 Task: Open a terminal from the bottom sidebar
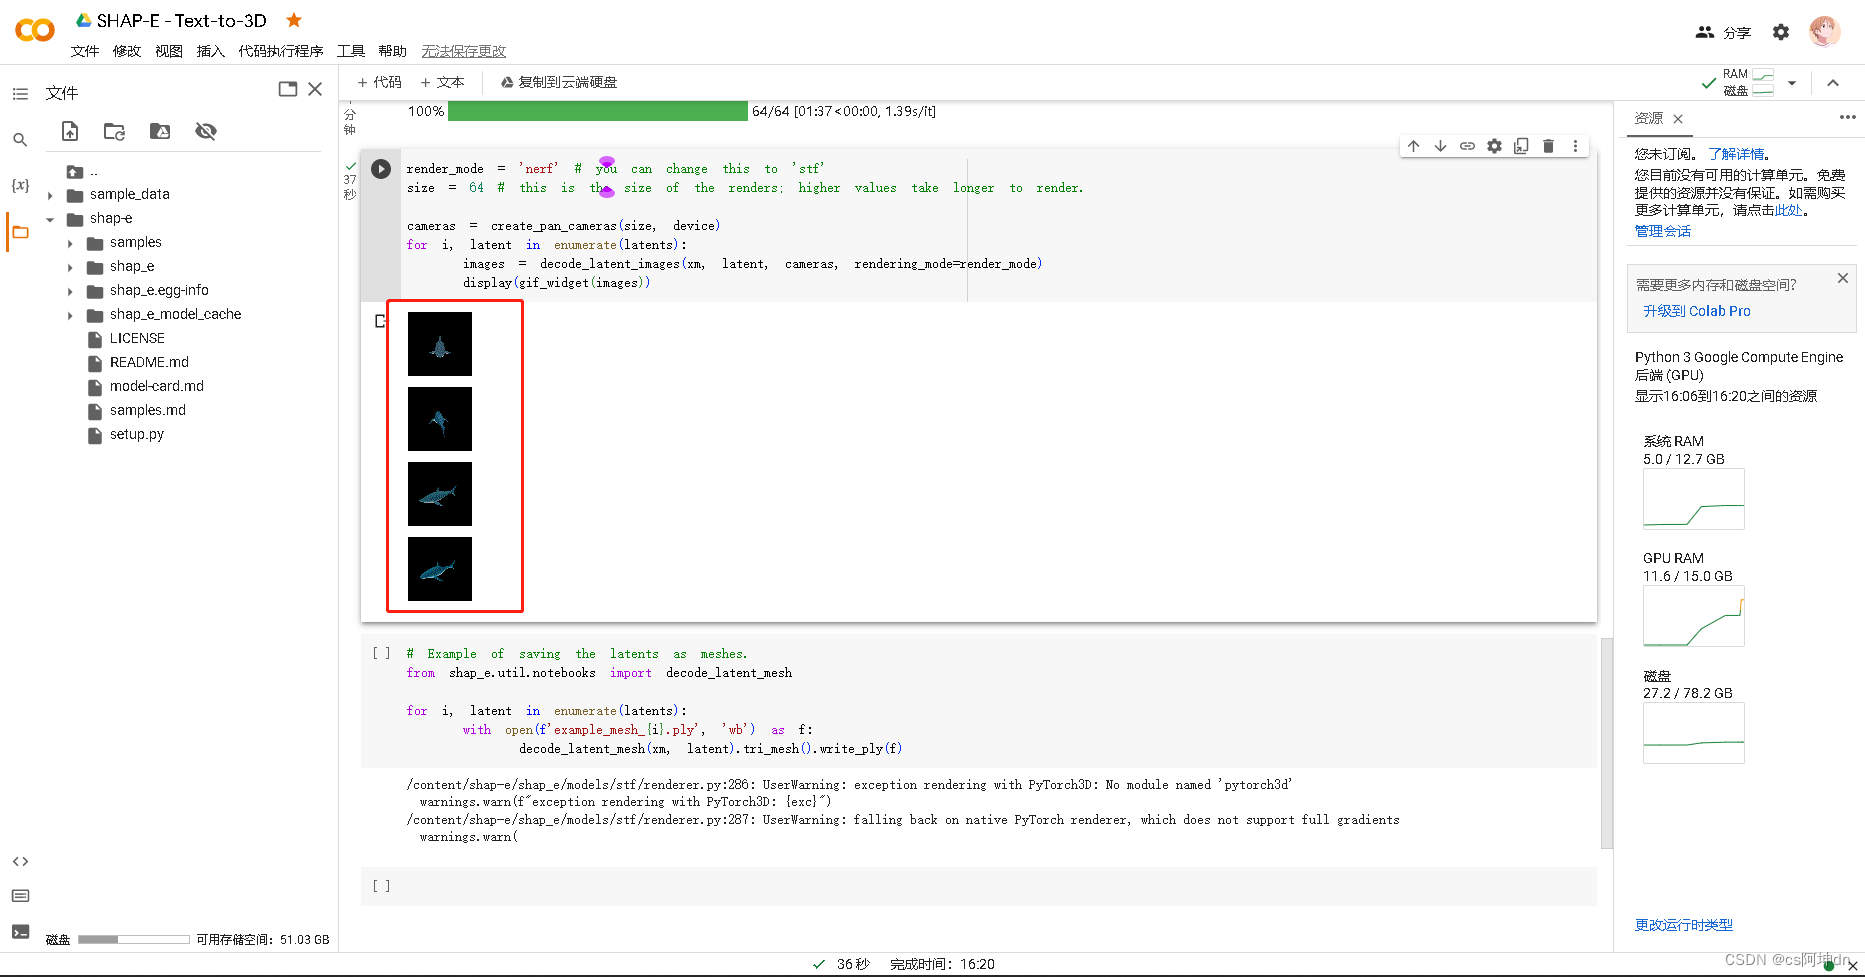tap(20, 931)
